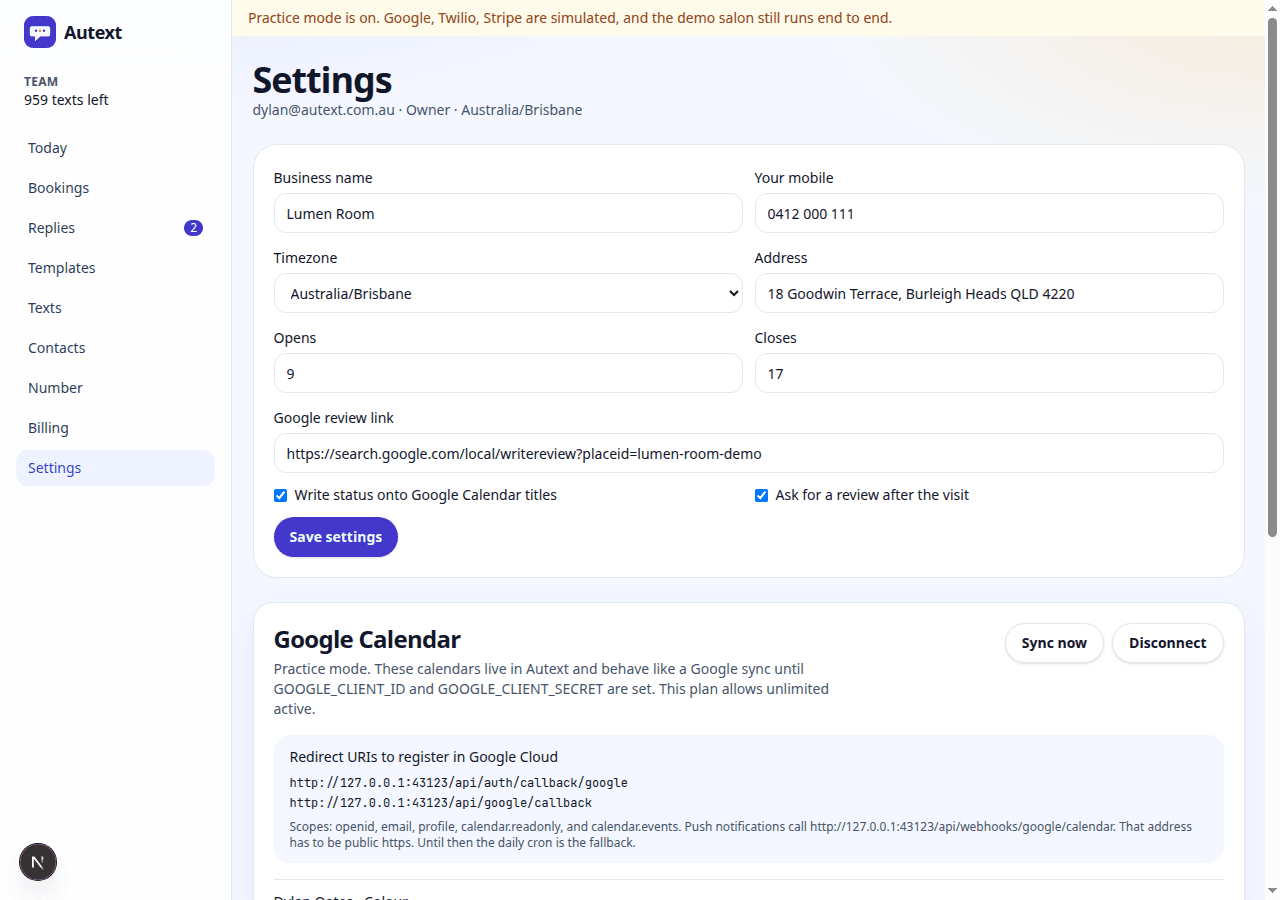Click 'Redirect URIs to register in Google Cloud'
This screenshot has height=900, width=1280.
(x=424, y=757)
